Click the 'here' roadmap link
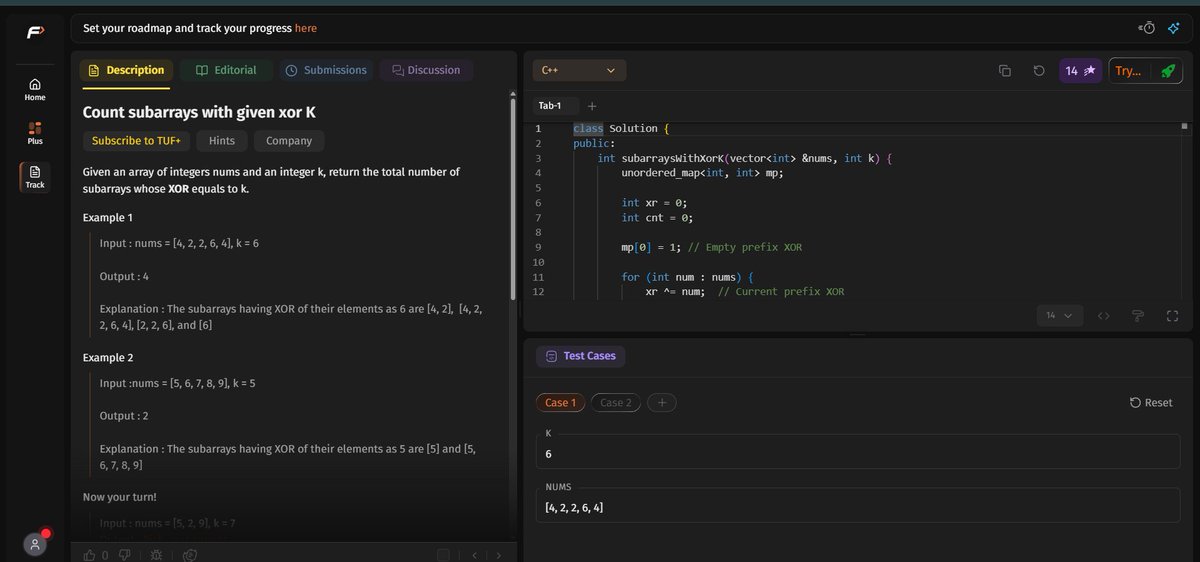Screen dimensions: 1200x562 (306, 28)
